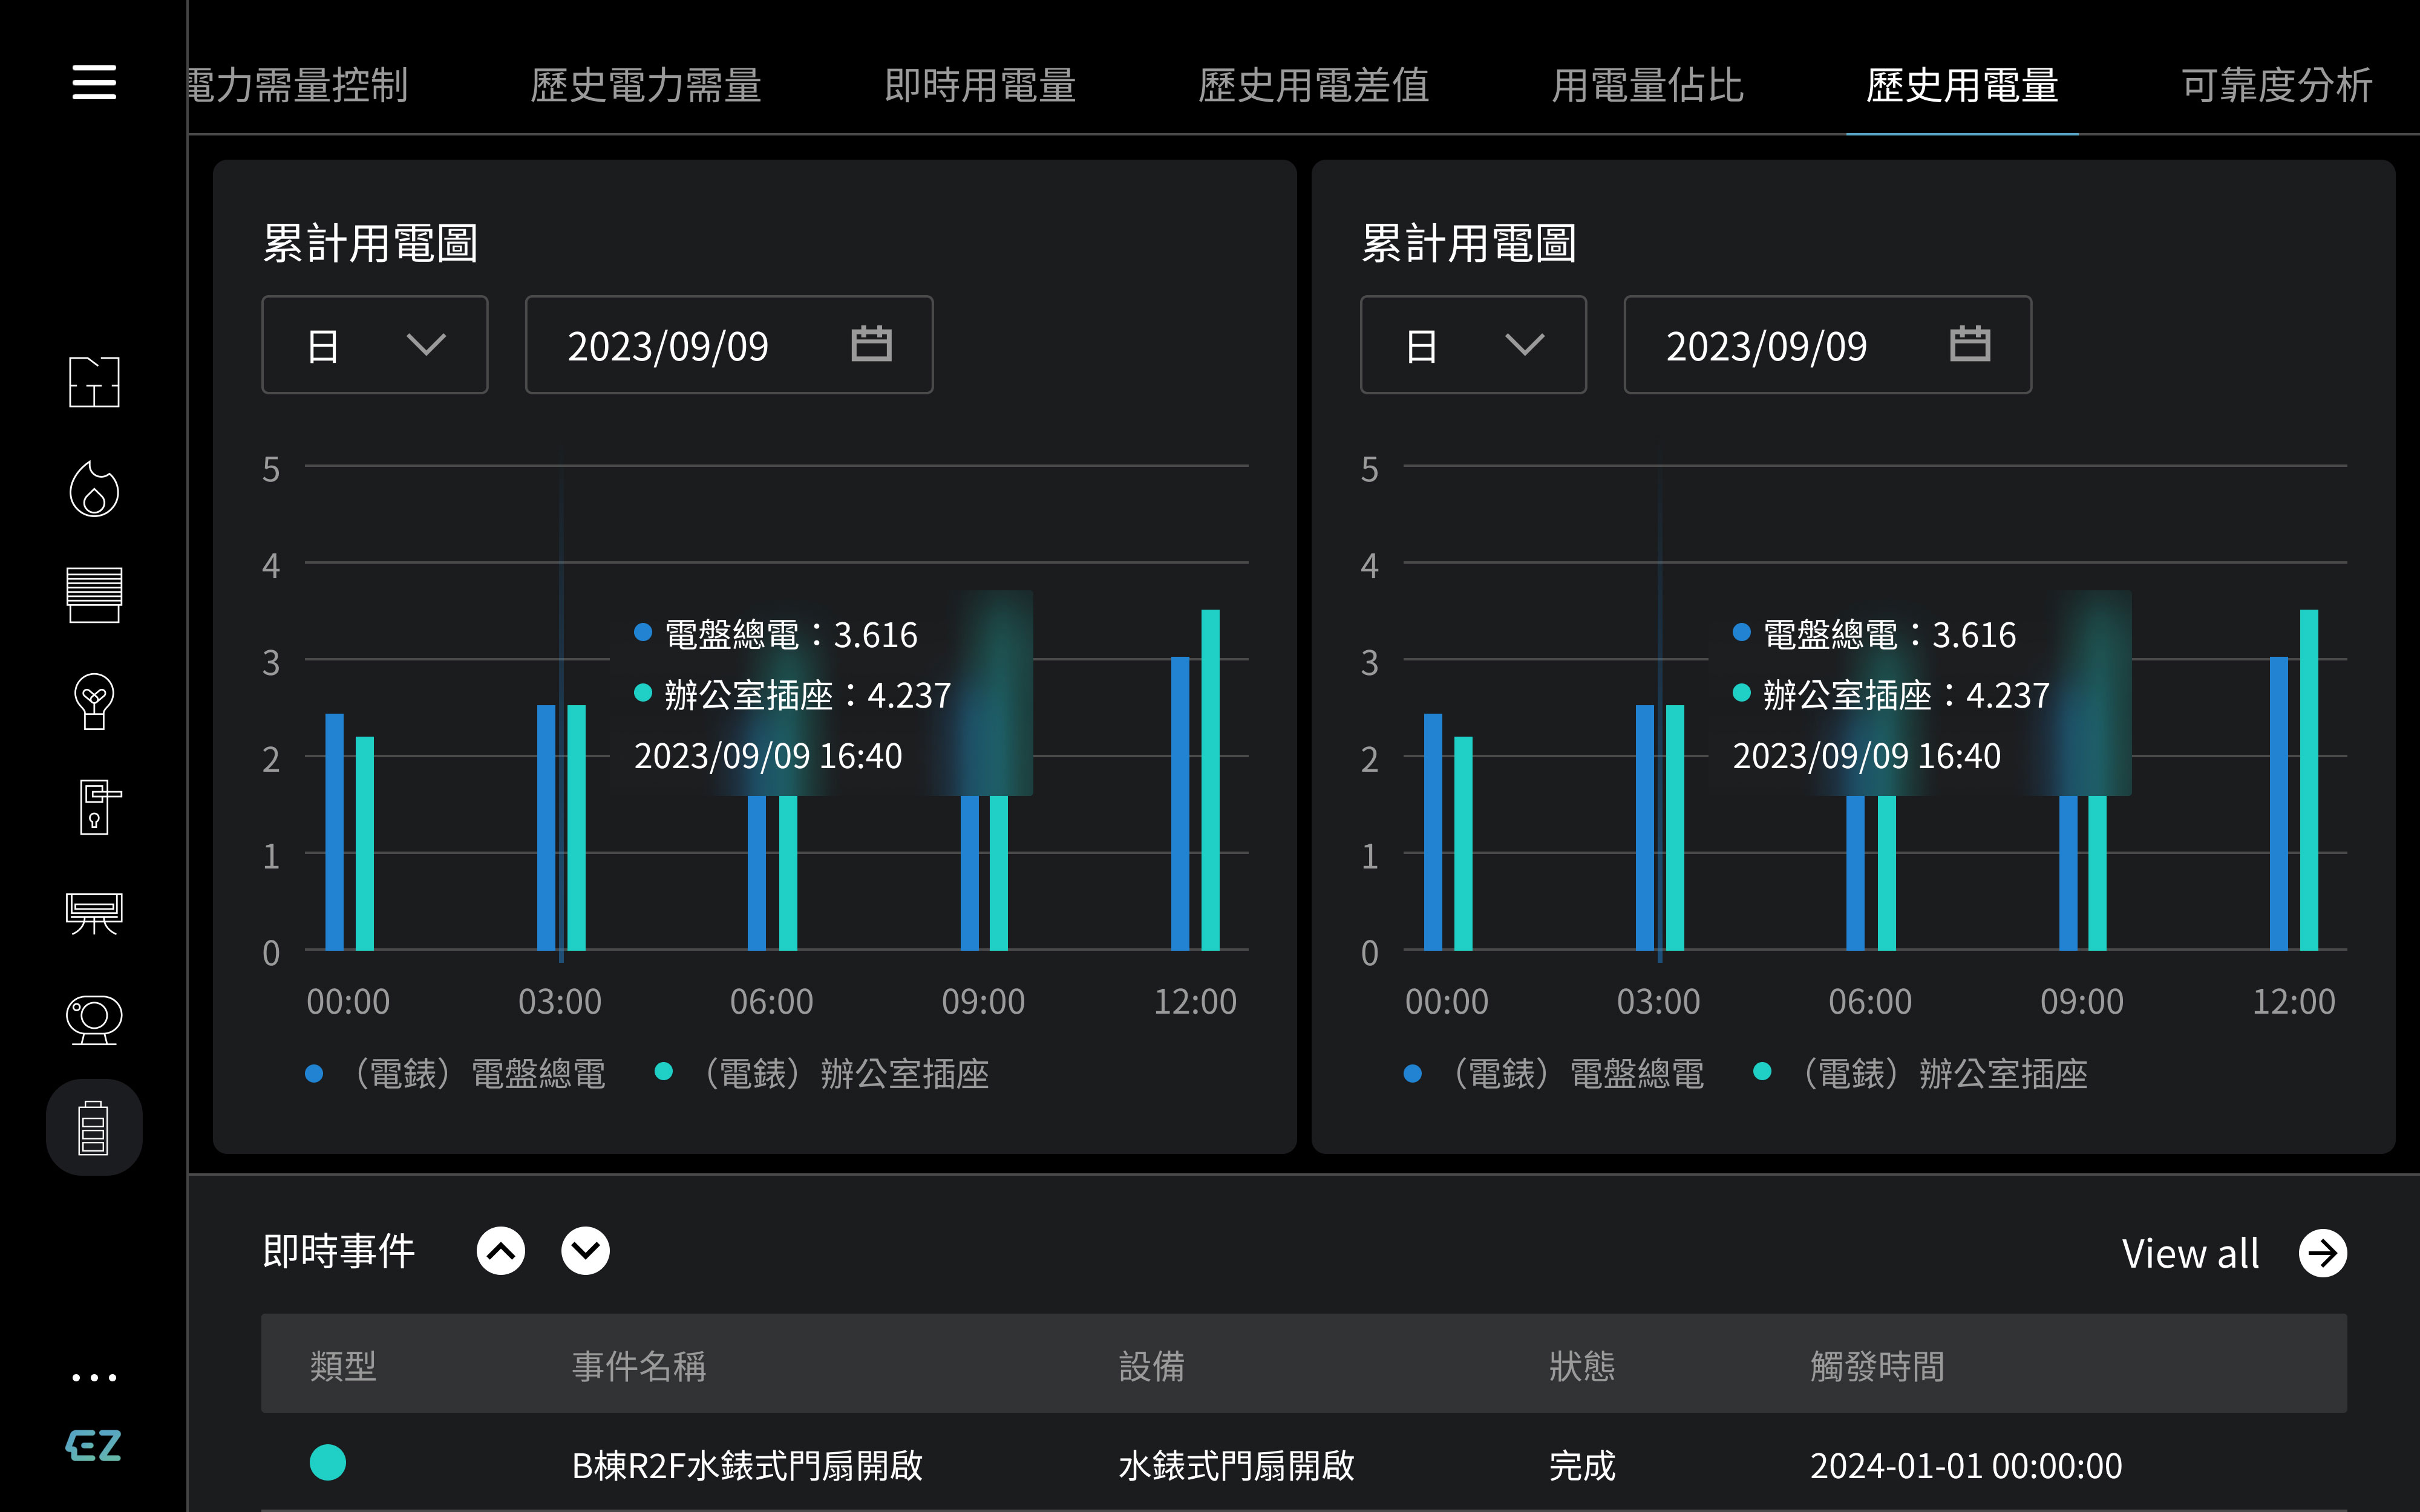Select the fire alarm sidebar icon
The image size is (2420, 1512).
click(x=94, y=489)
